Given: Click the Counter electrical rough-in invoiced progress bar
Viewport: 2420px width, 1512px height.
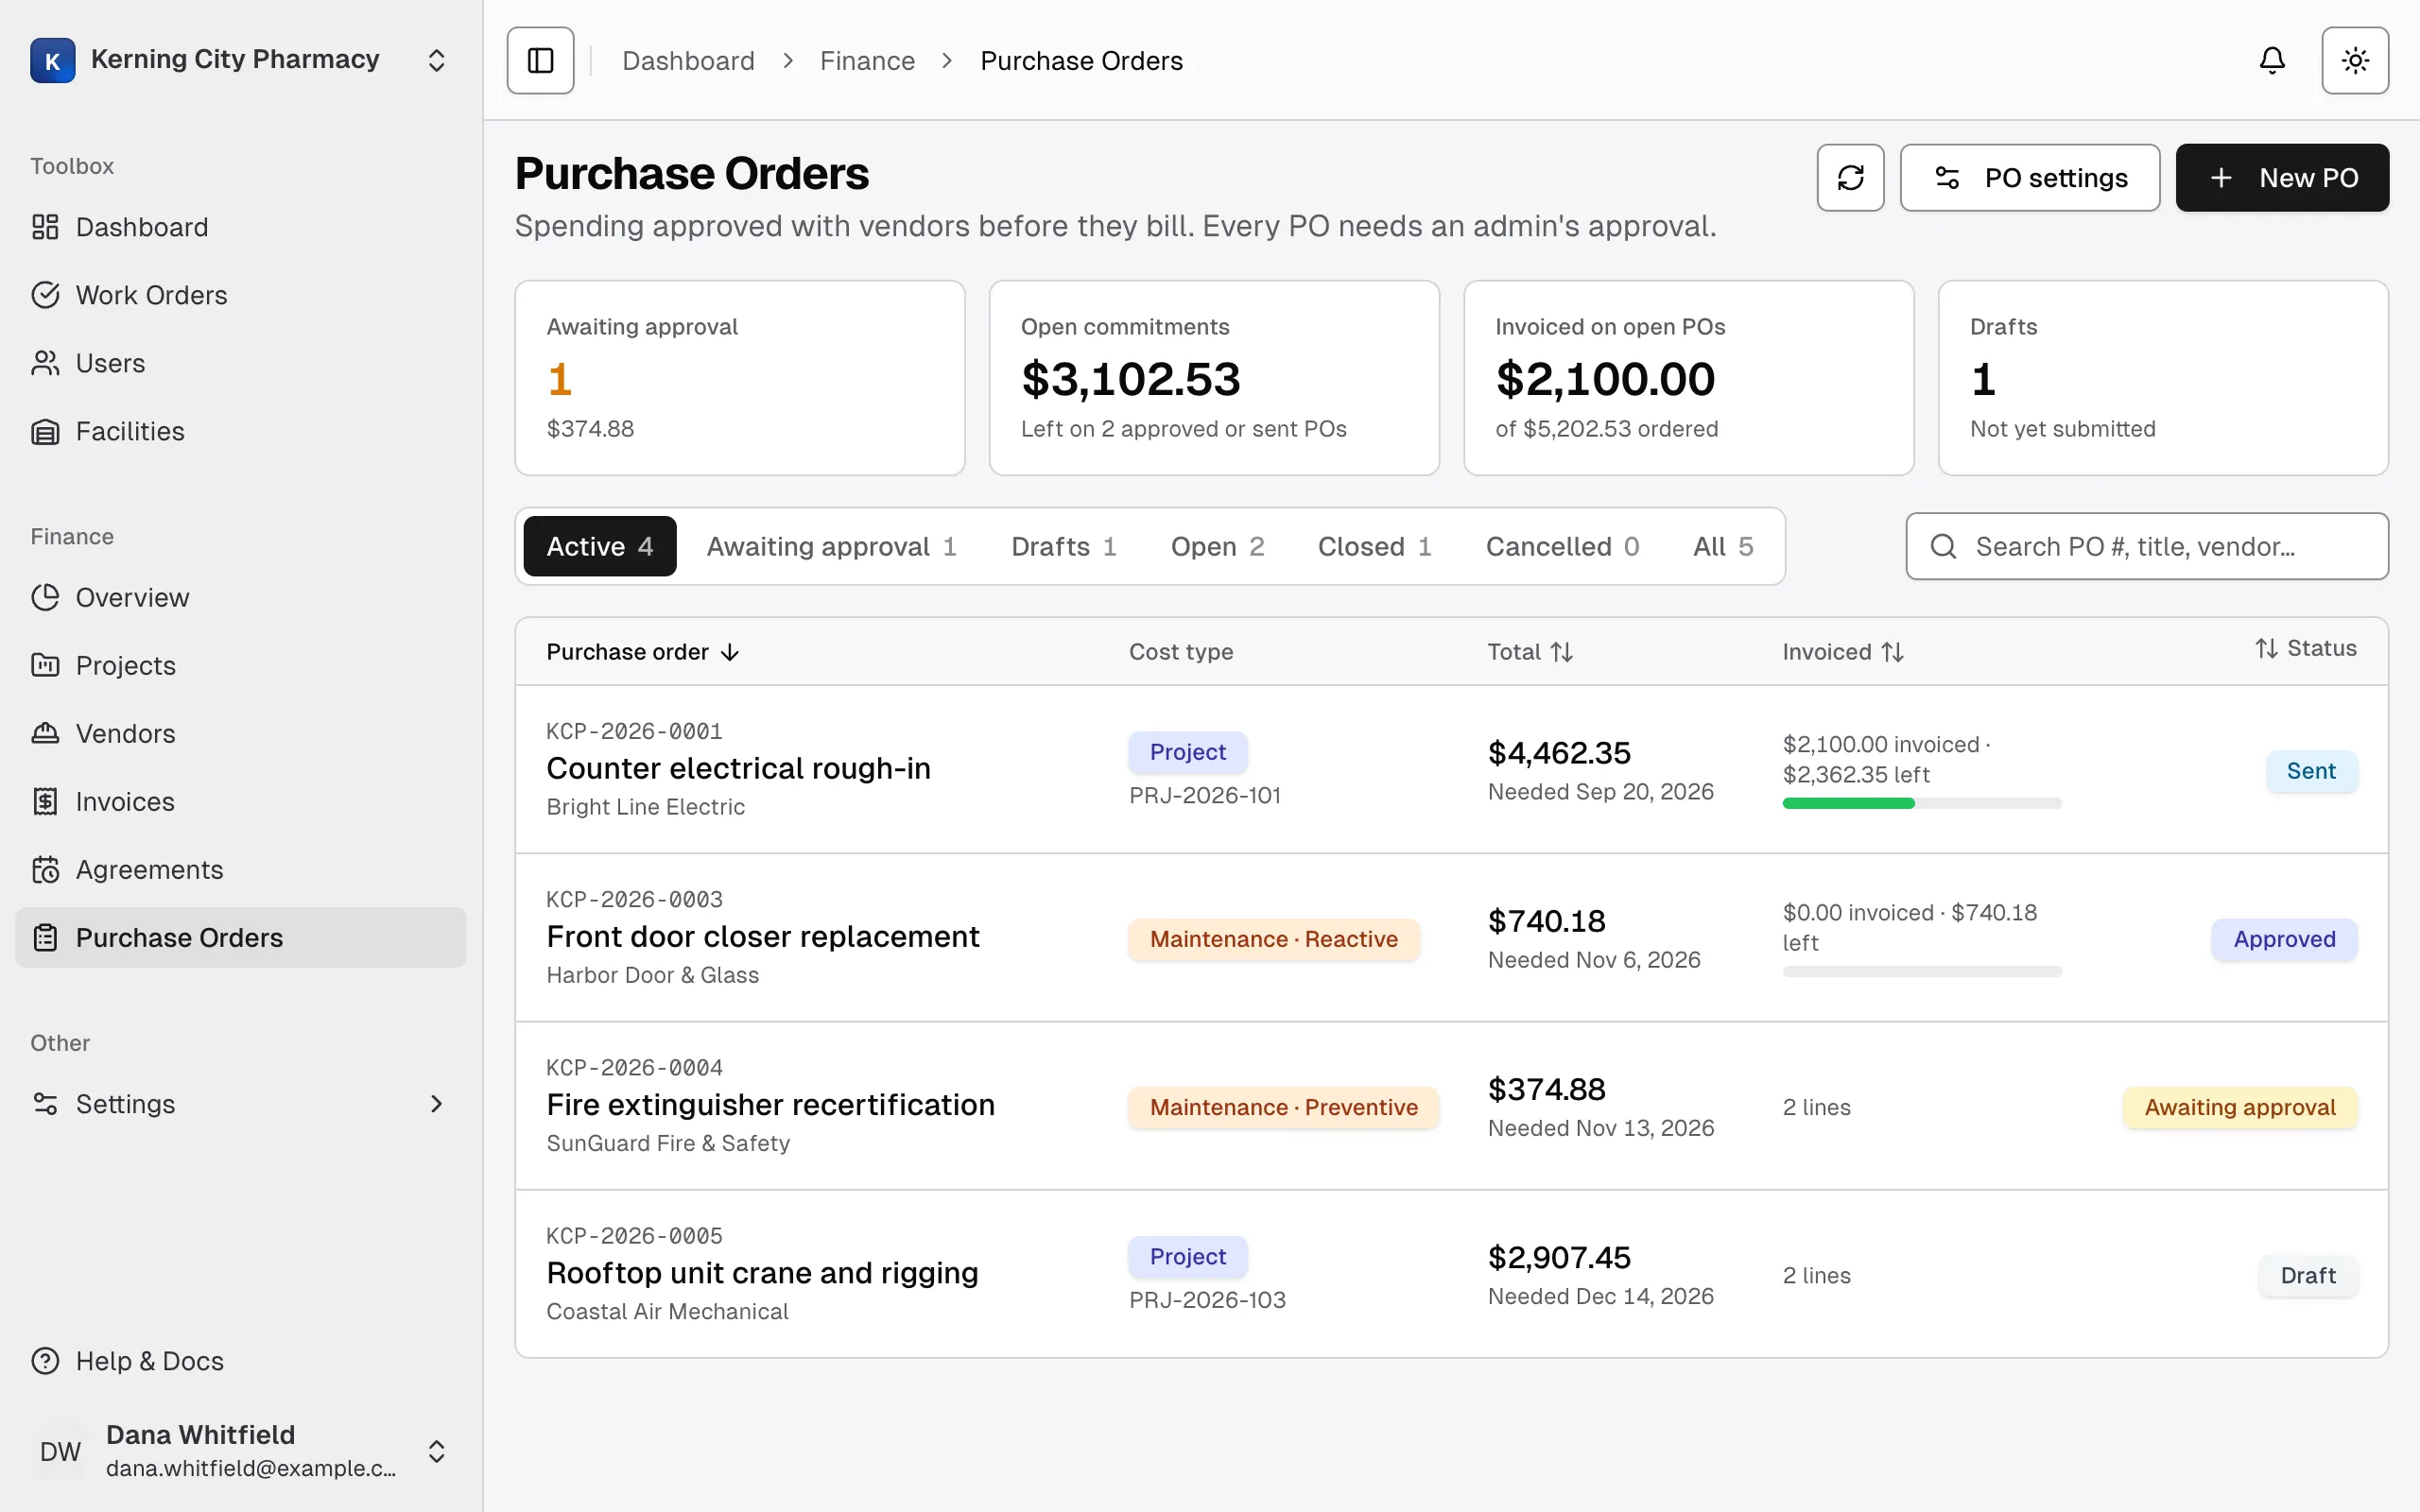Looking at the screenshot, I should [1921, 803].
